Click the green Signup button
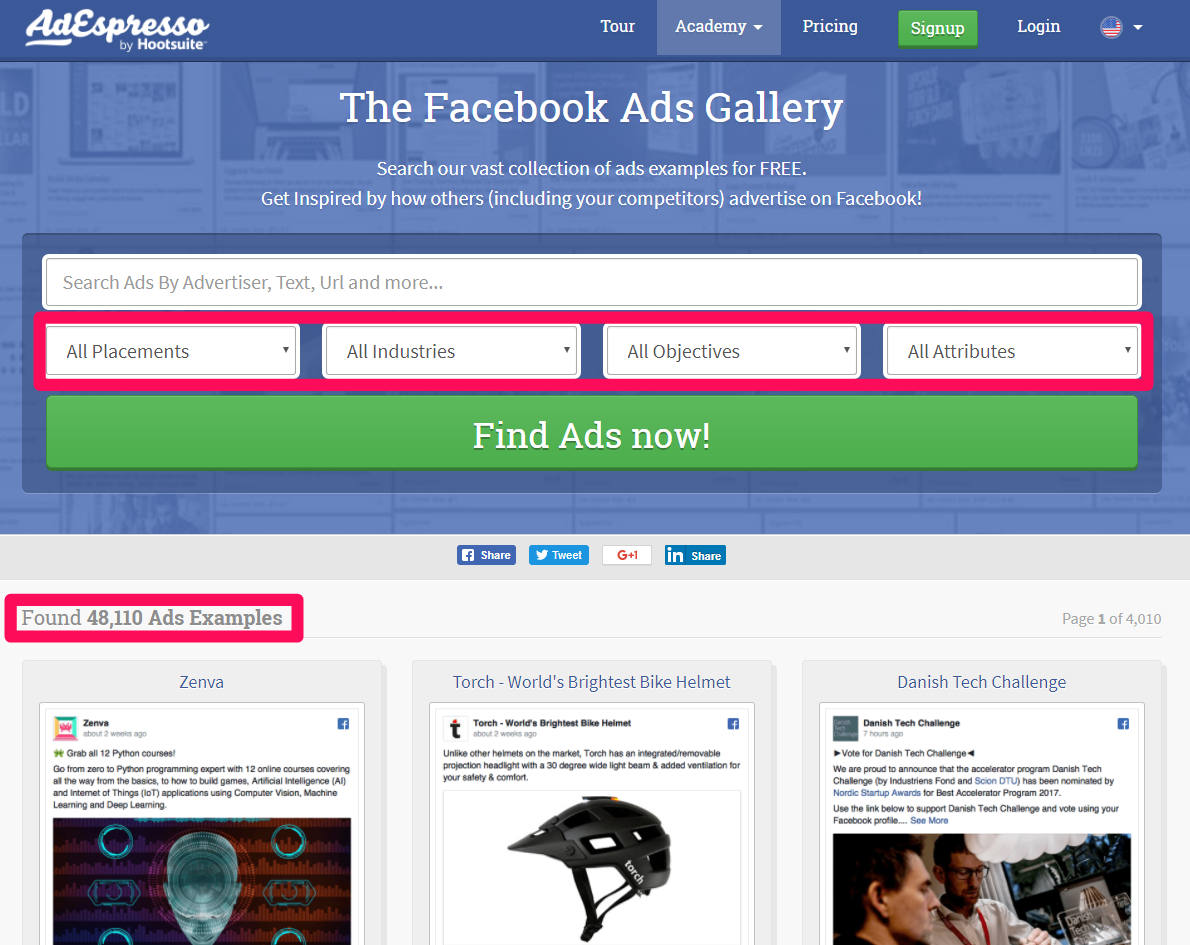This screenshot has width=1190, height=945. click(x=937, y=28)
